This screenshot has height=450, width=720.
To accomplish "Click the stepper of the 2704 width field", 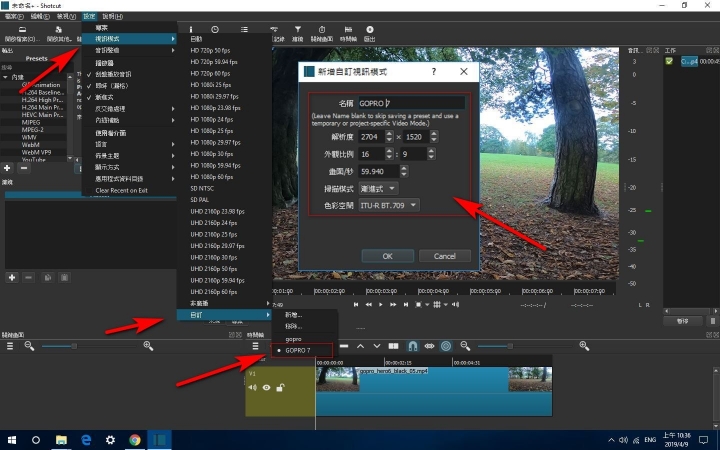I will tap(389, 137).
